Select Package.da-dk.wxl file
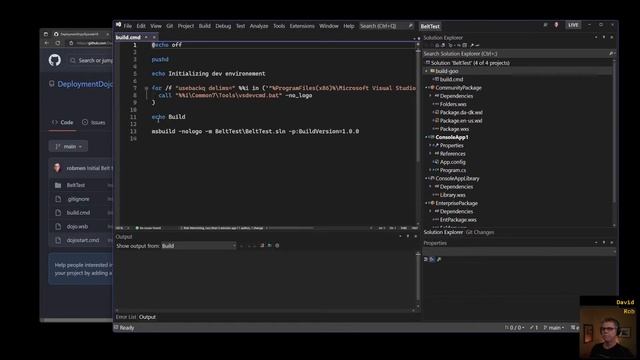 coord(461,112)
